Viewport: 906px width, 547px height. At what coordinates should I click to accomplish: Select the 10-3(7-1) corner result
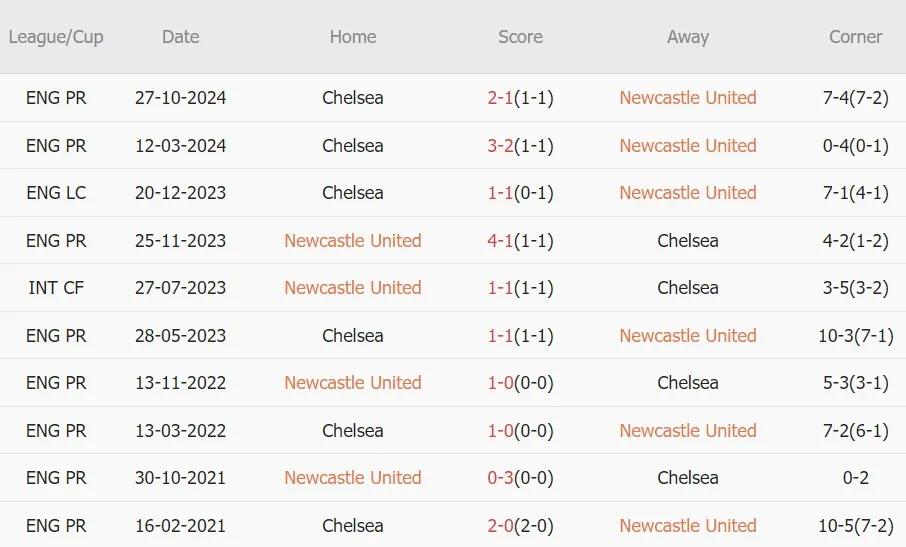pyautogui.click(x=855, y=336)
